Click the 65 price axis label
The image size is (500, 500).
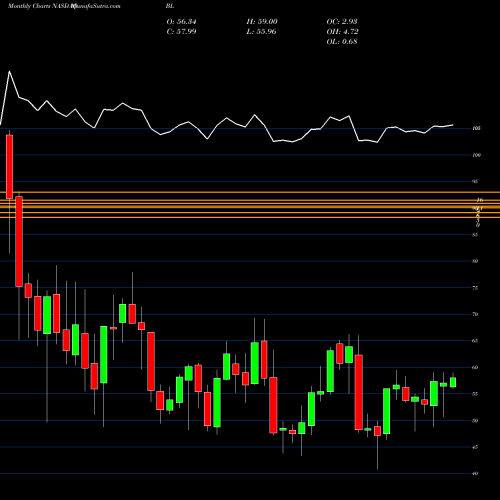[475, 341]
